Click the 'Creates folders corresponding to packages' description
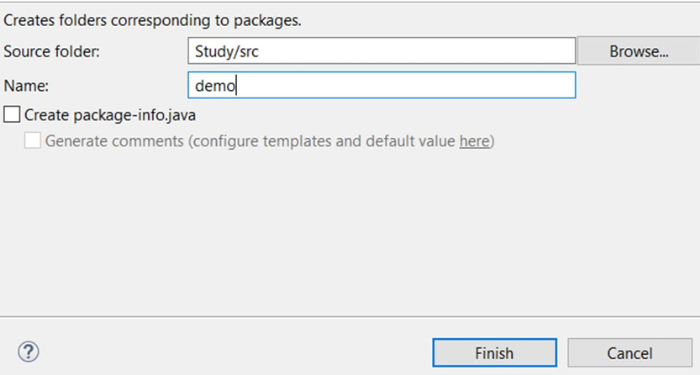 pos(152,21)
